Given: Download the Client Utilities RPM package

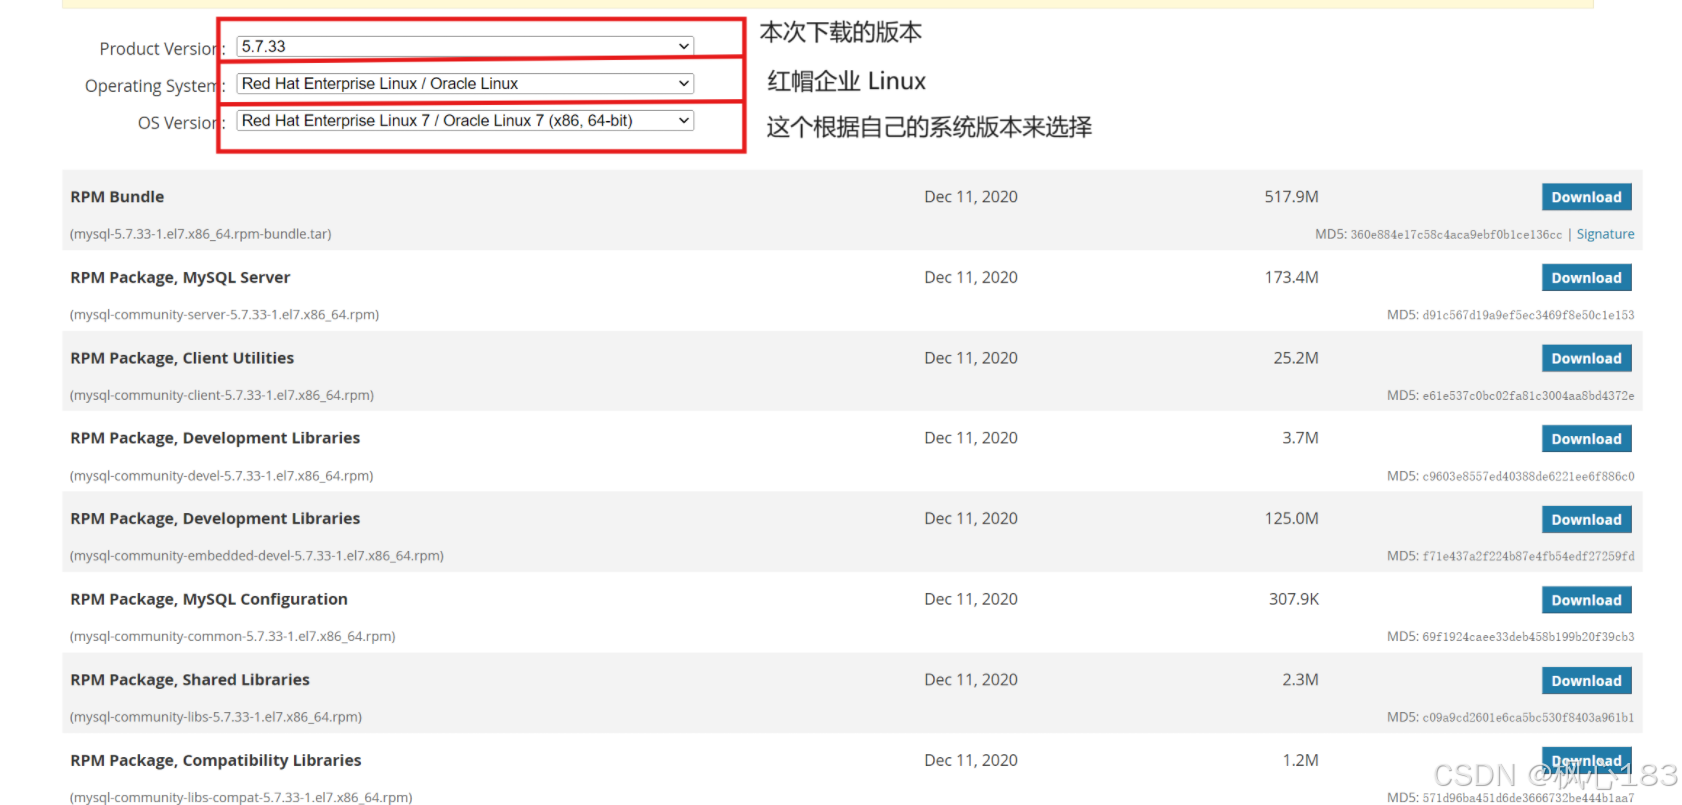Looking at the screenshot, I should click(1586, 358).
